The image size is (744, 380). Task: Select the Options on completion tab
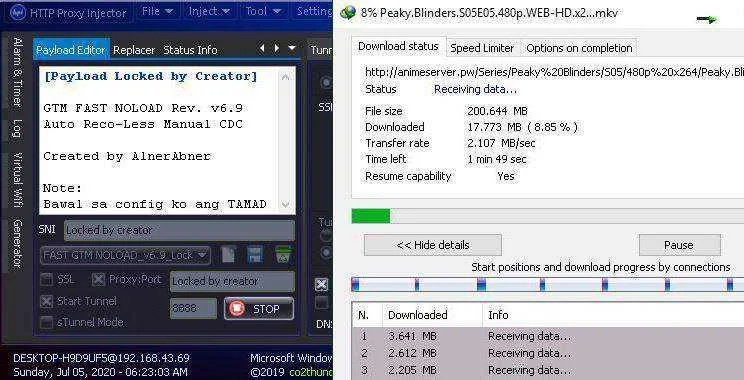pyautogui.click(x=579, y=48)
